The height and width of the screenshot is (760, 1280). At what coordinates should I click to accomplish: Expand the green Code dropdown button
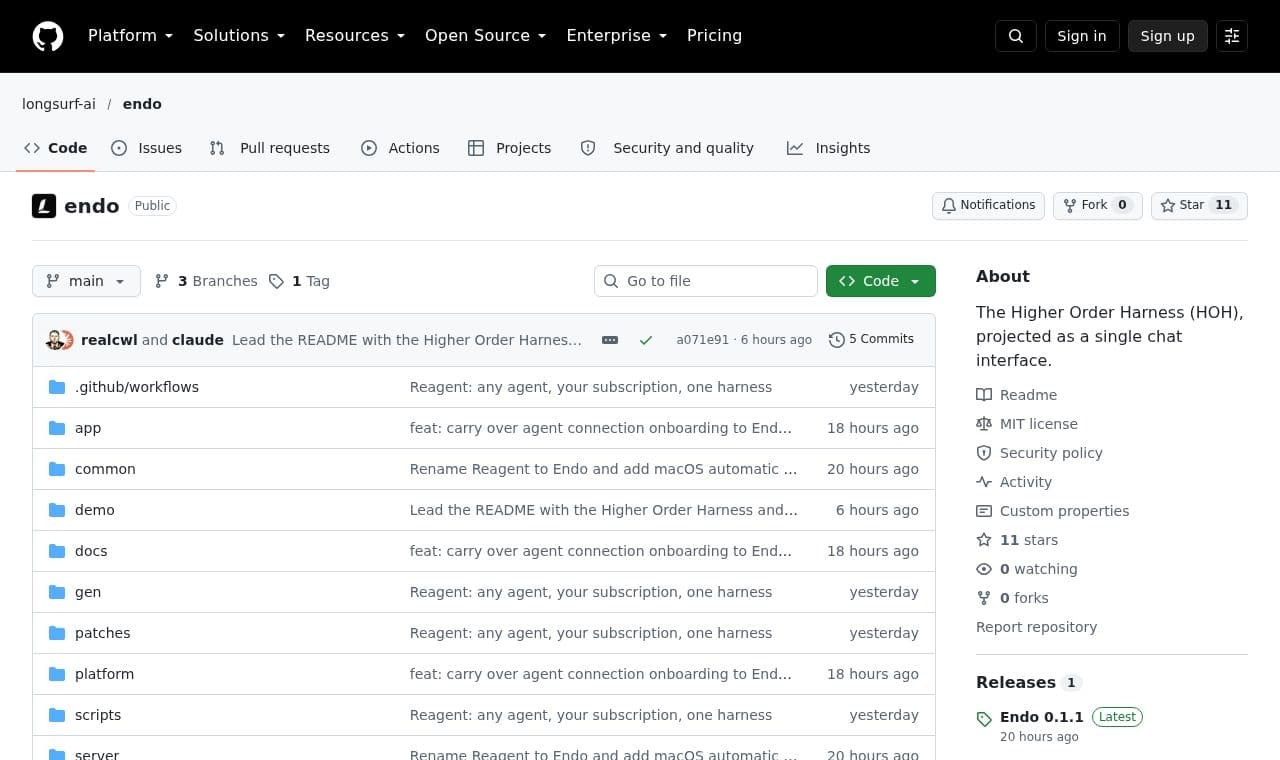pos(881,281)
